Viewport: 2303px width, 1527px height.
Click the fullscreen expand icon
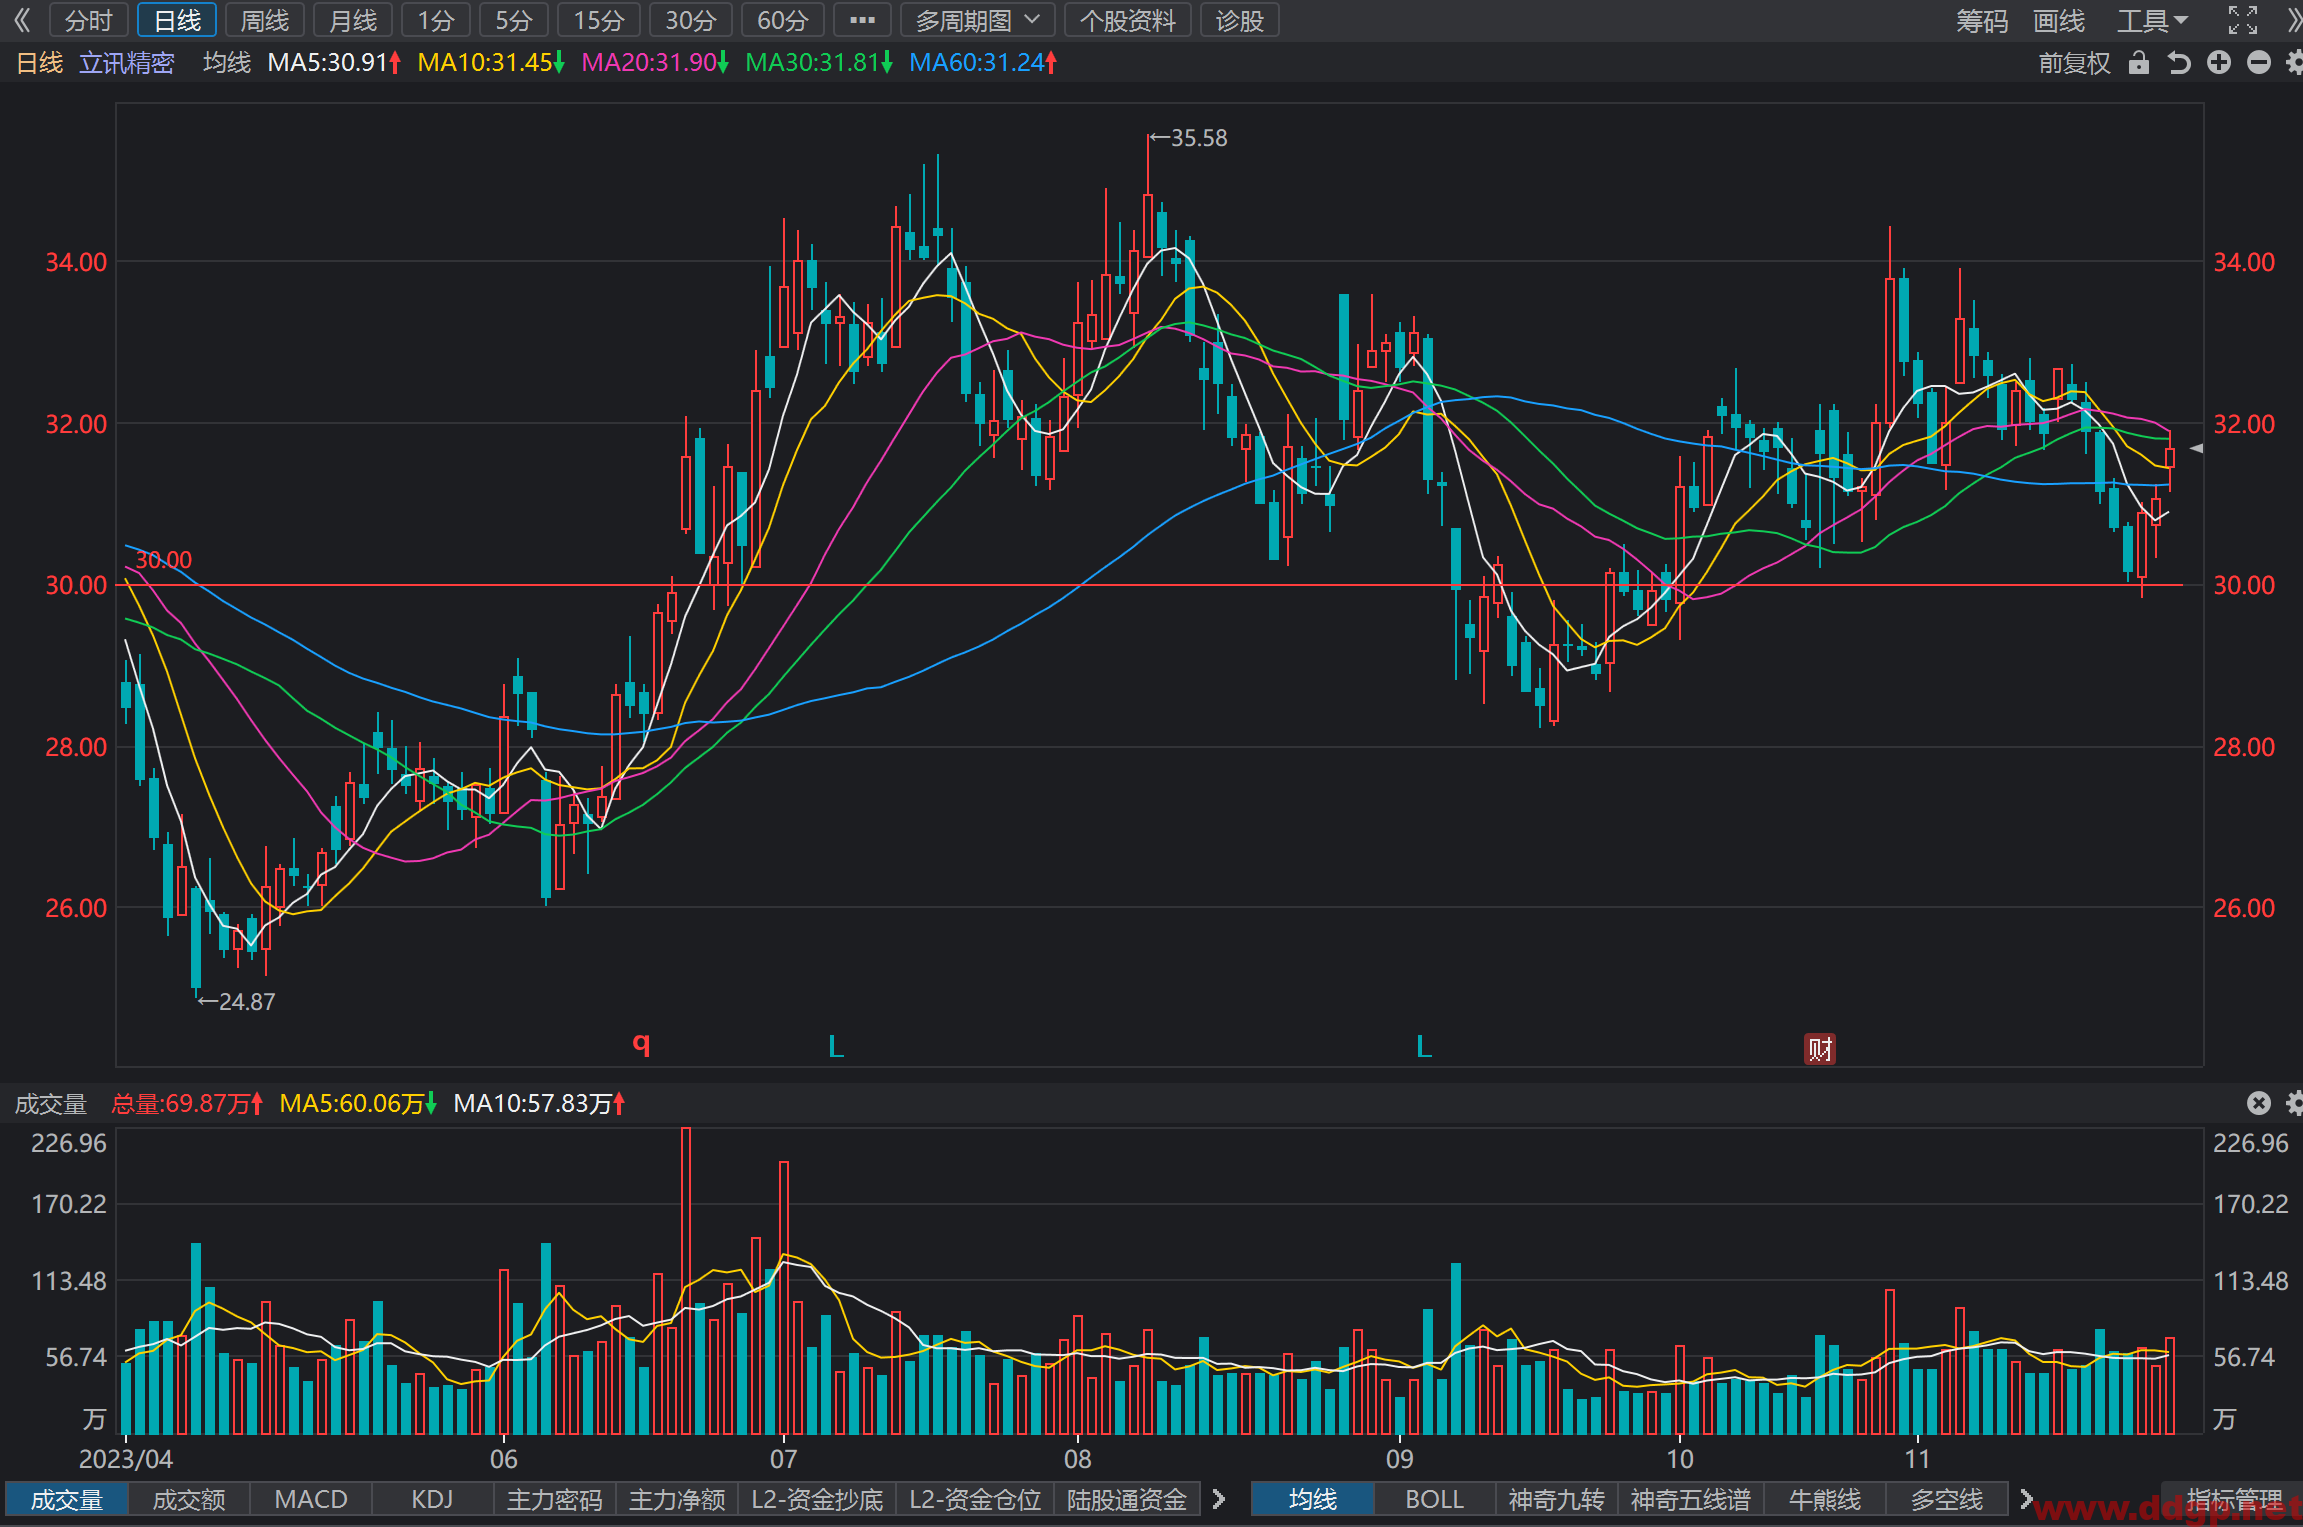[2243, 20]
